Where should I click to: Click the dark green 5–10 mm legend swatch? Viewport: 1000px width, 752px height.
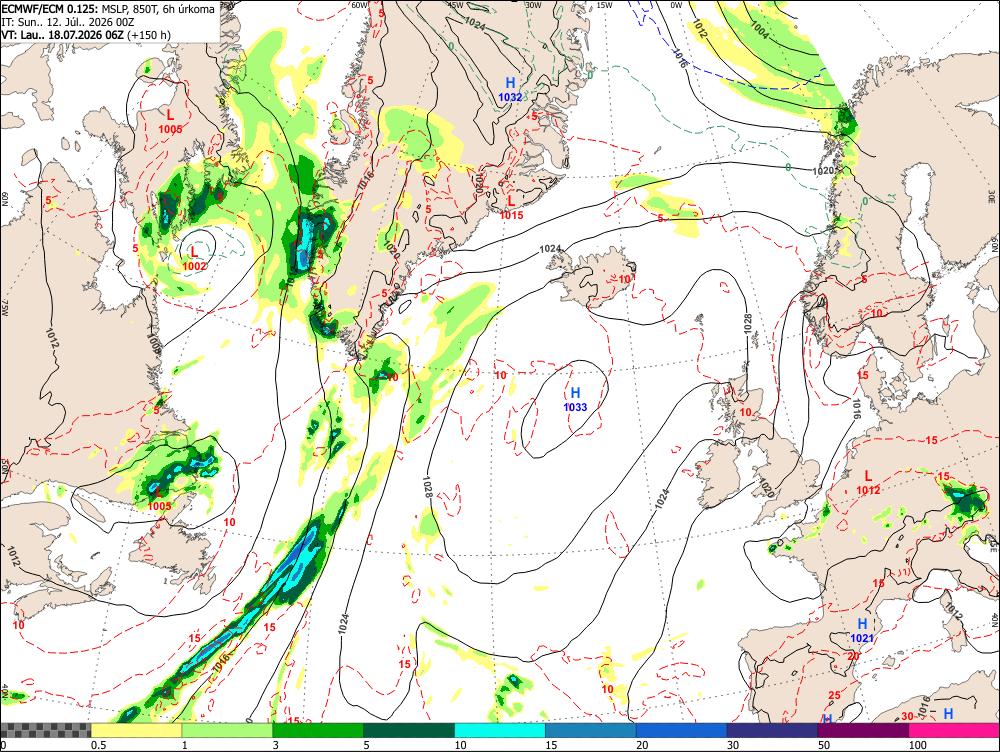(409, 730)
